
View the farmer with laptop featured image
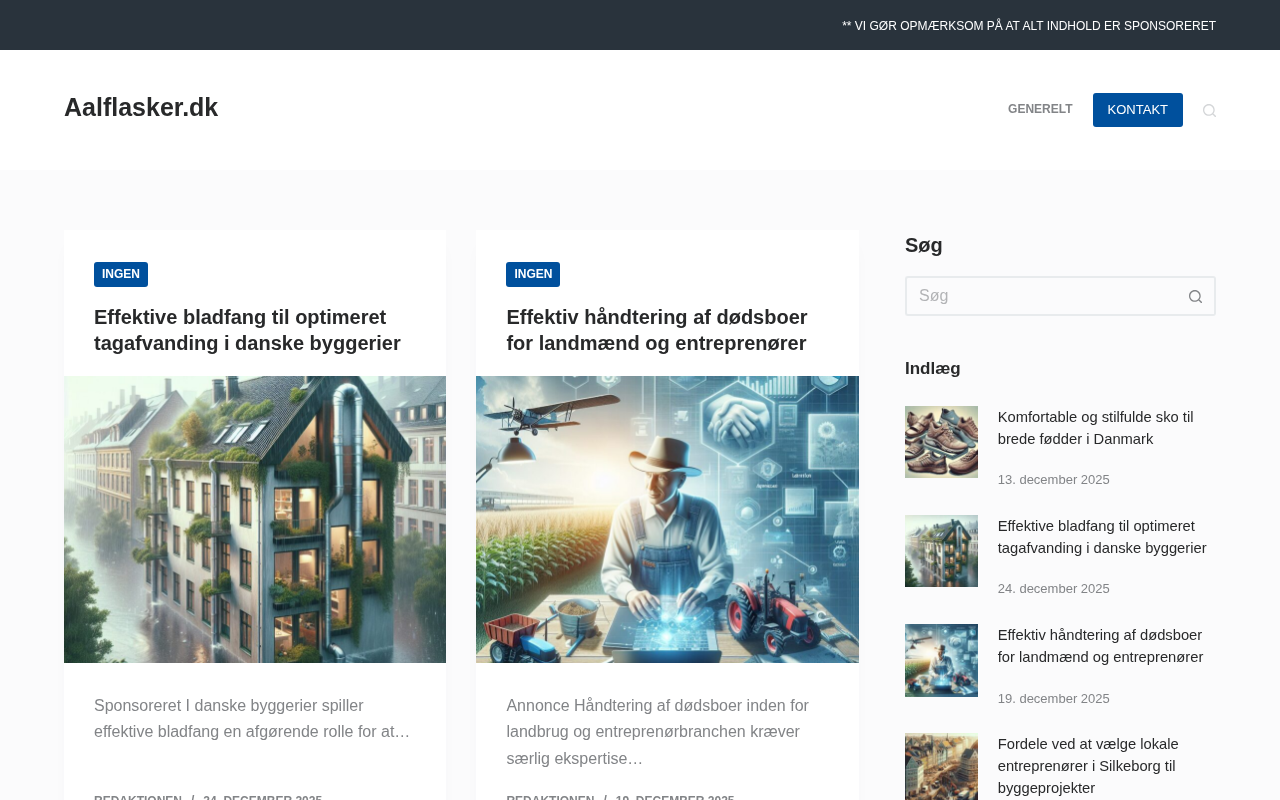(667, 519)
